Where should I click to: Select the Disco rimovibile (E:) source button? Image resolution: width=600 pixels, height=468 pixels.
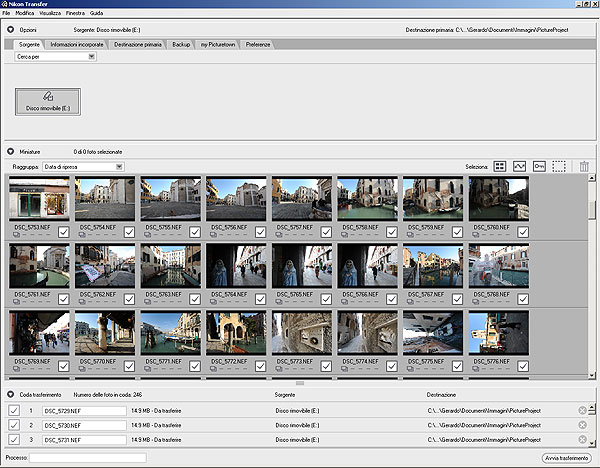pyautogui.click(x=48, y=102)
